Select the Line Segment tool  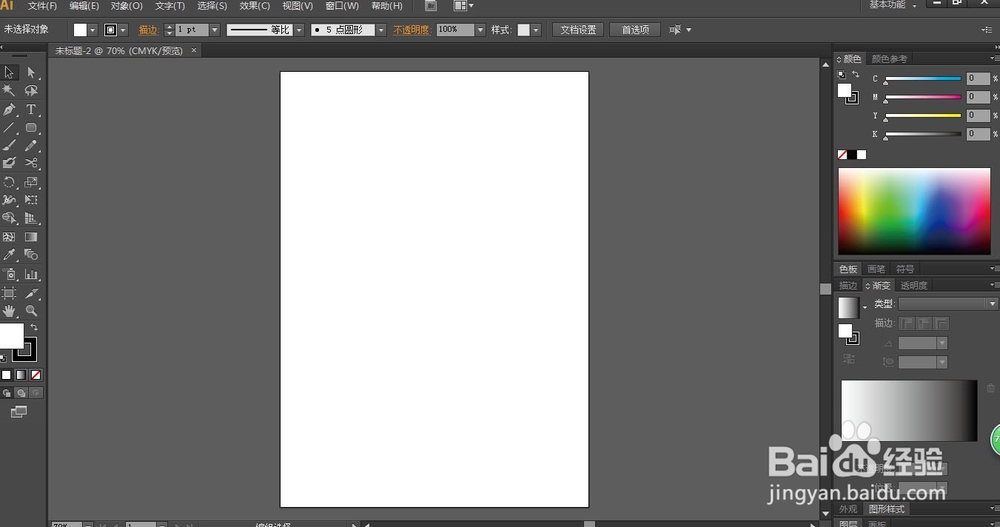coord(9,128)
